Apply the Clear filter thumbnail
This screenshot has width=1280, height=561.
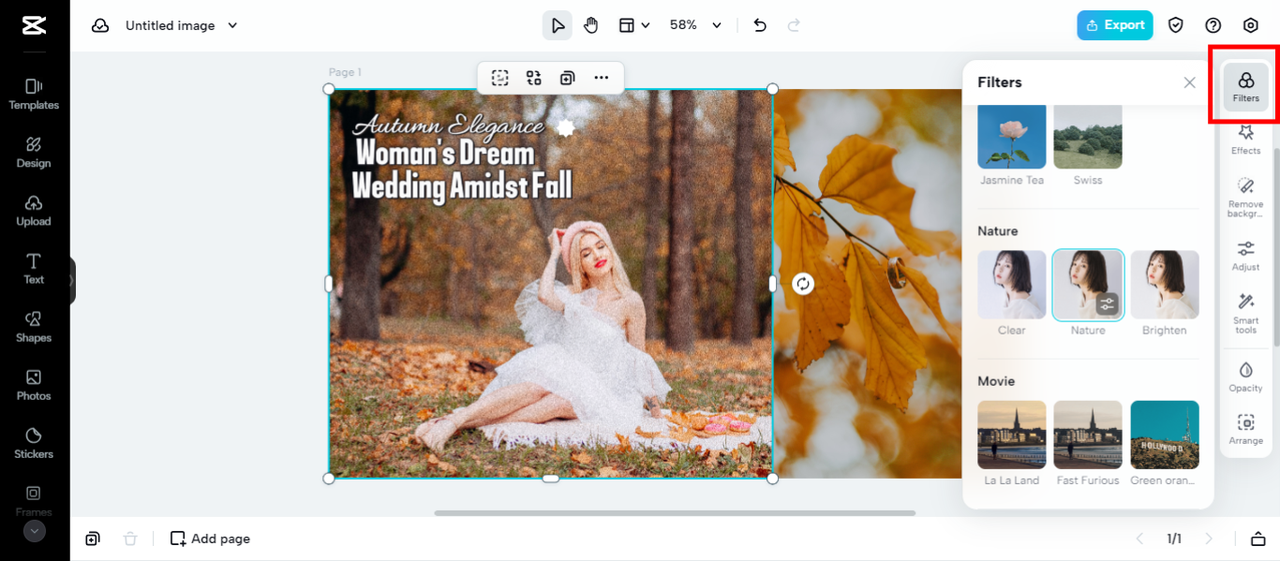[1011, 285]
